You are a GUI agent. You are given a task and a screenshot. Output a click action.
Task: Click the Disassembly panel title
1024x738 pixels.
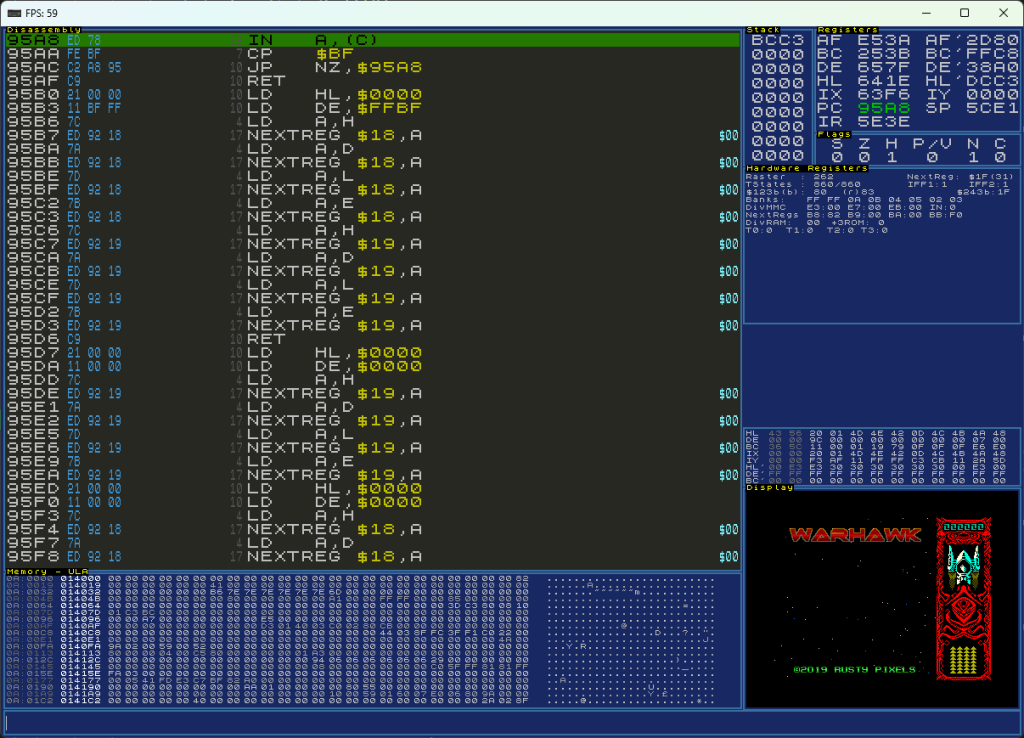pos(43,30)
